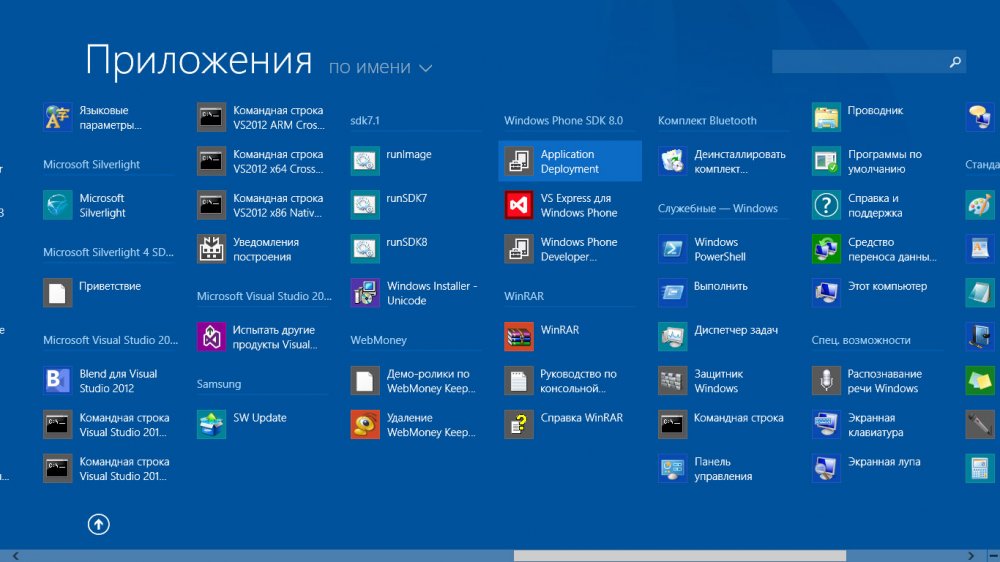Viewport: 1000px width, 562px height.
Task: Open the calculator icon at far right
Action: tap(980, 469)
